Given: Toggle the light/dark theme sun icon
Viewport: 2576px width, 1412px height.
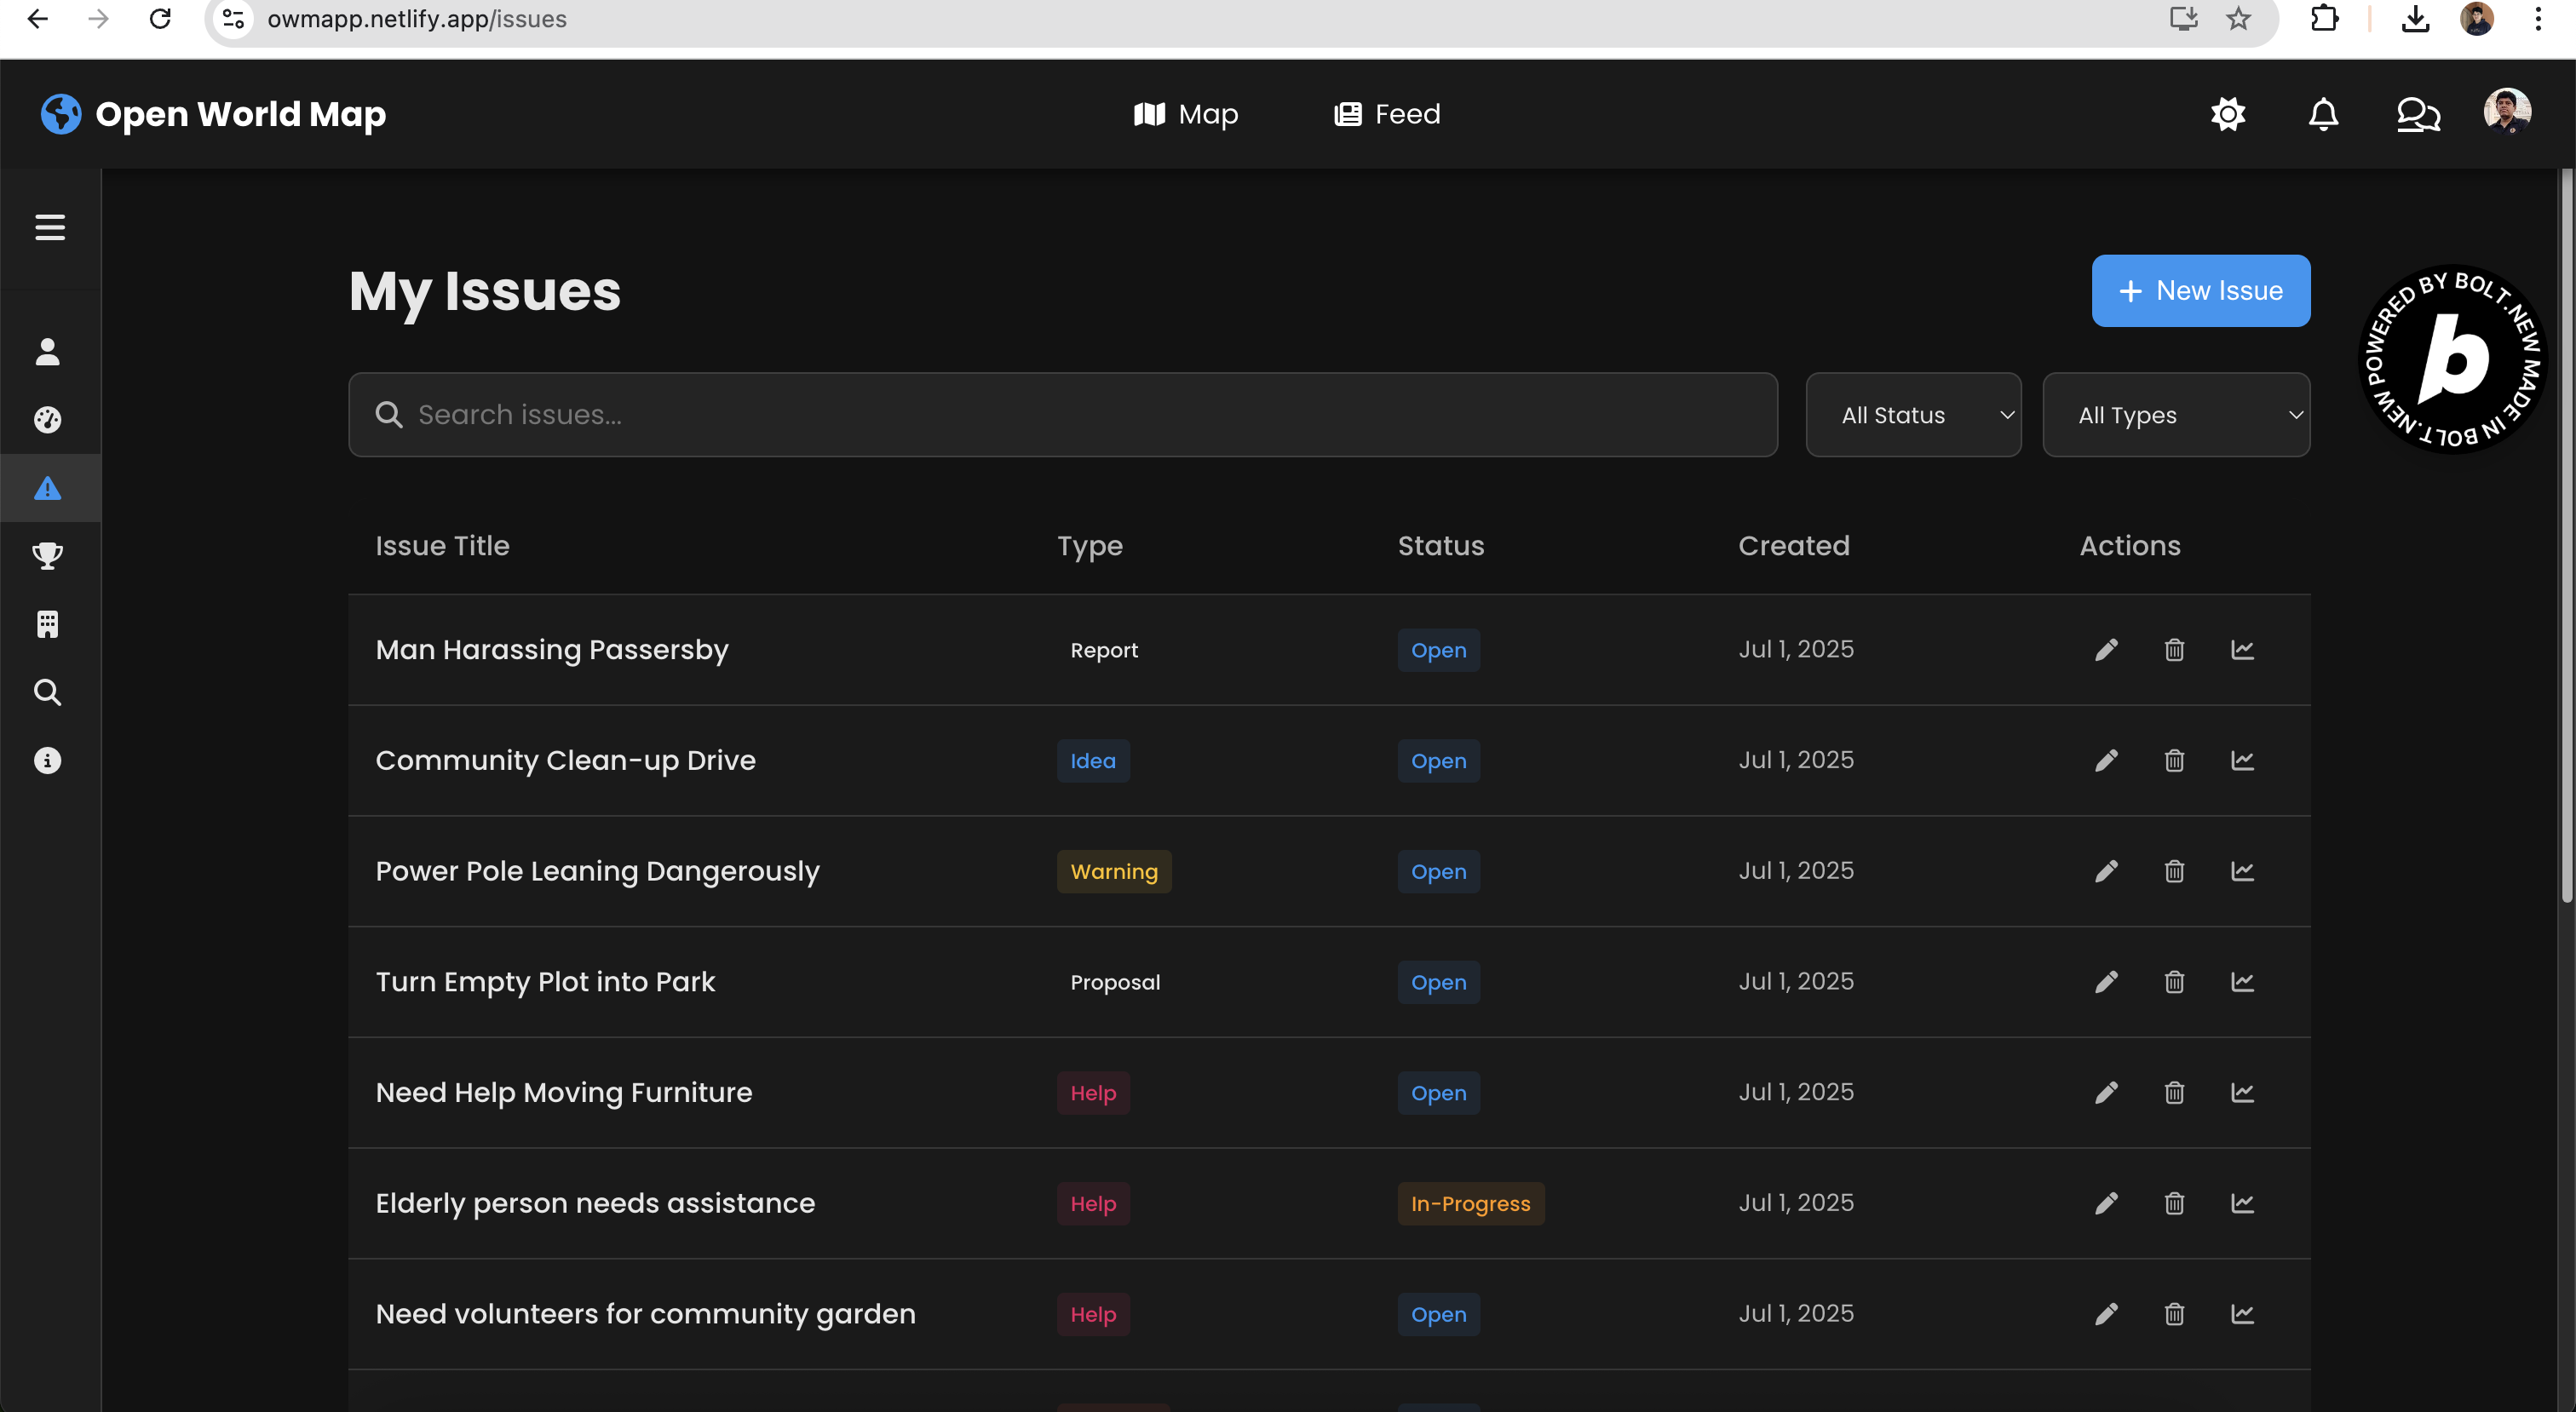Looking at the screenshot, I should (2228, 114).
